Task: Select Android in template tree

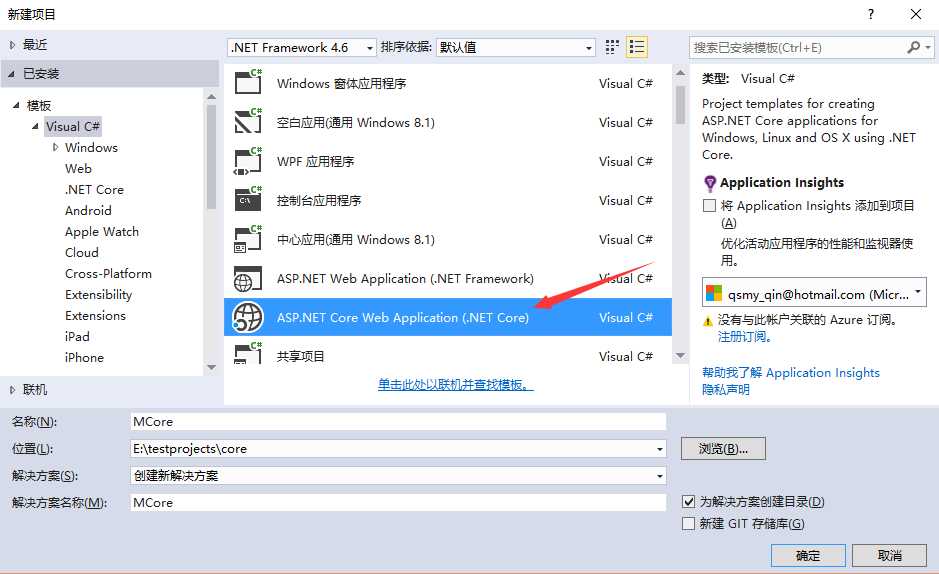Action: pos(88,211)
